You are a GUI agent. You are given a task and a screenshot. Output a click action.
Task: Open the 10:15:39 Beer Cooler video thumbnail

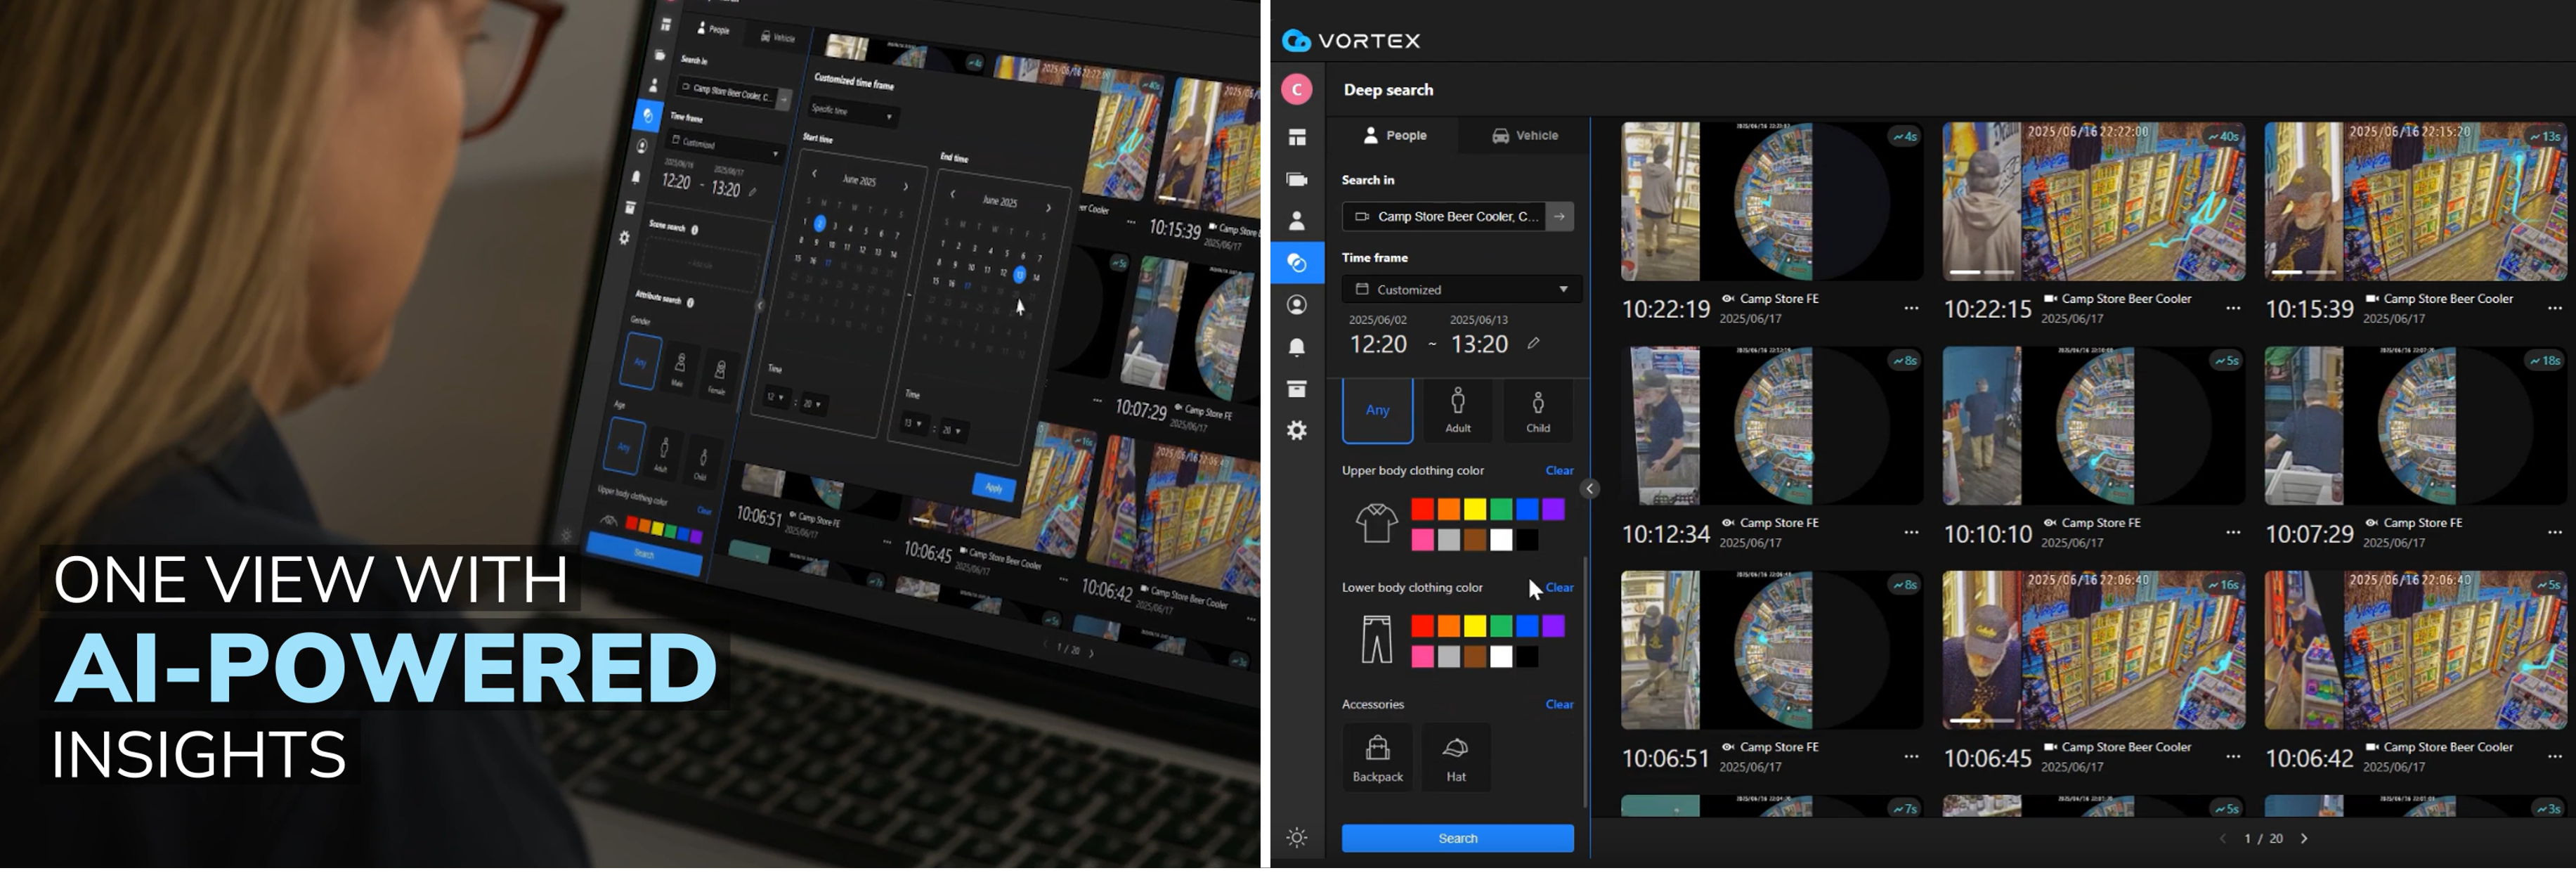tap(2415, 202)
